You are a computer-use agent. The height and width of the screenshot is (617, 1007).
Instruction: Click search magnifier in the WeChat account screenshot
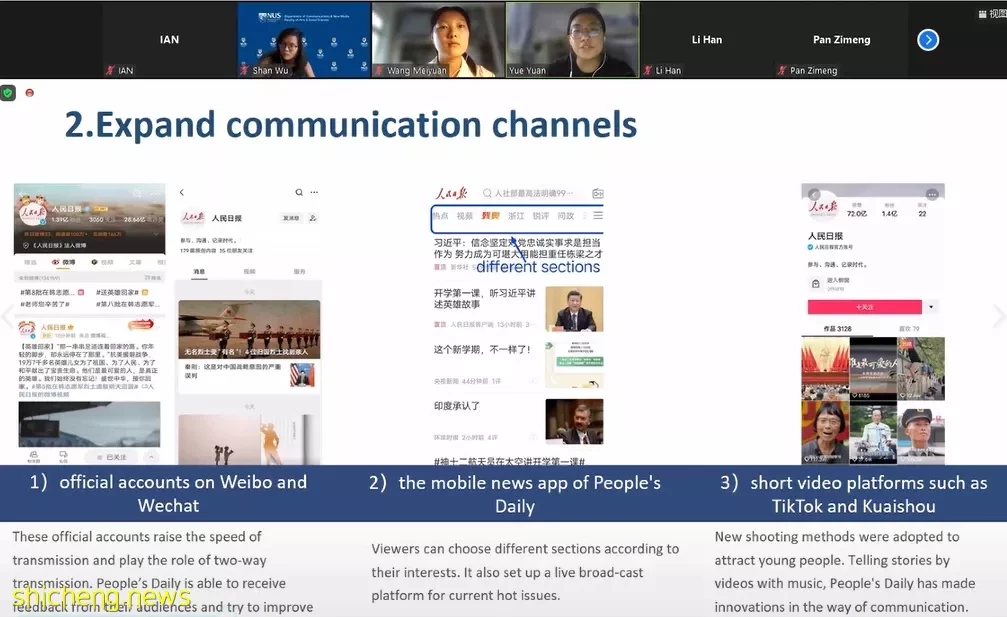[x=299, y=192]
